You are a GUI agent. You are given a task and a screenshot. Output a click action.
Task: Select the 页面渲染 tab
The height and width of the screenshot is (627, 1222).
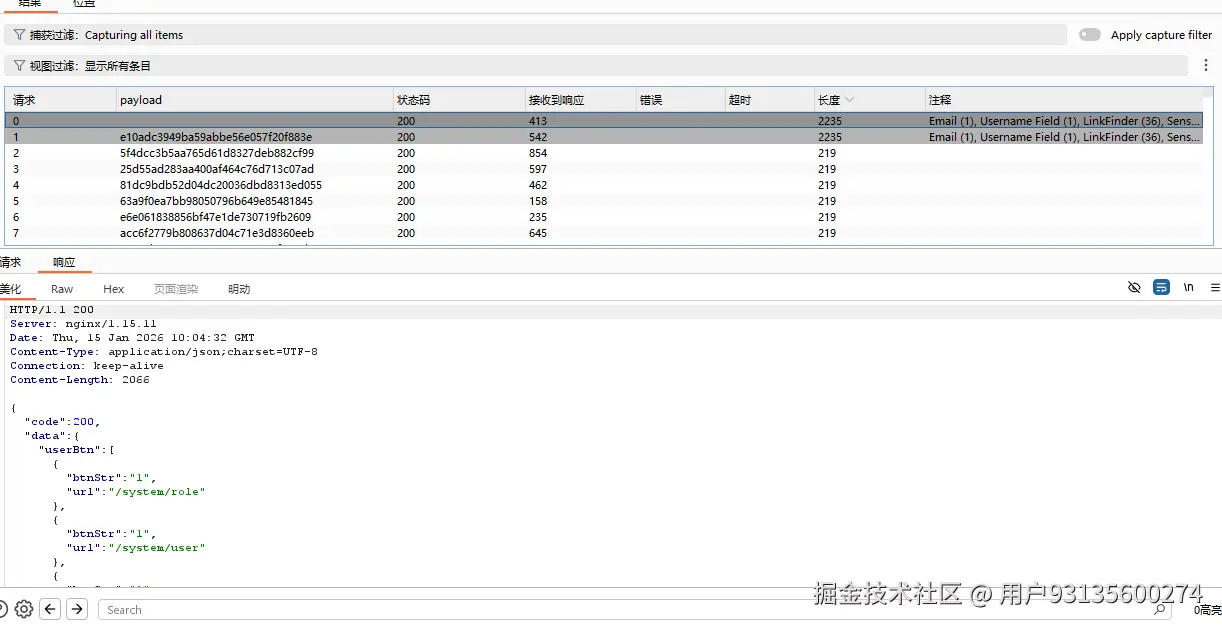coord(176,289)
